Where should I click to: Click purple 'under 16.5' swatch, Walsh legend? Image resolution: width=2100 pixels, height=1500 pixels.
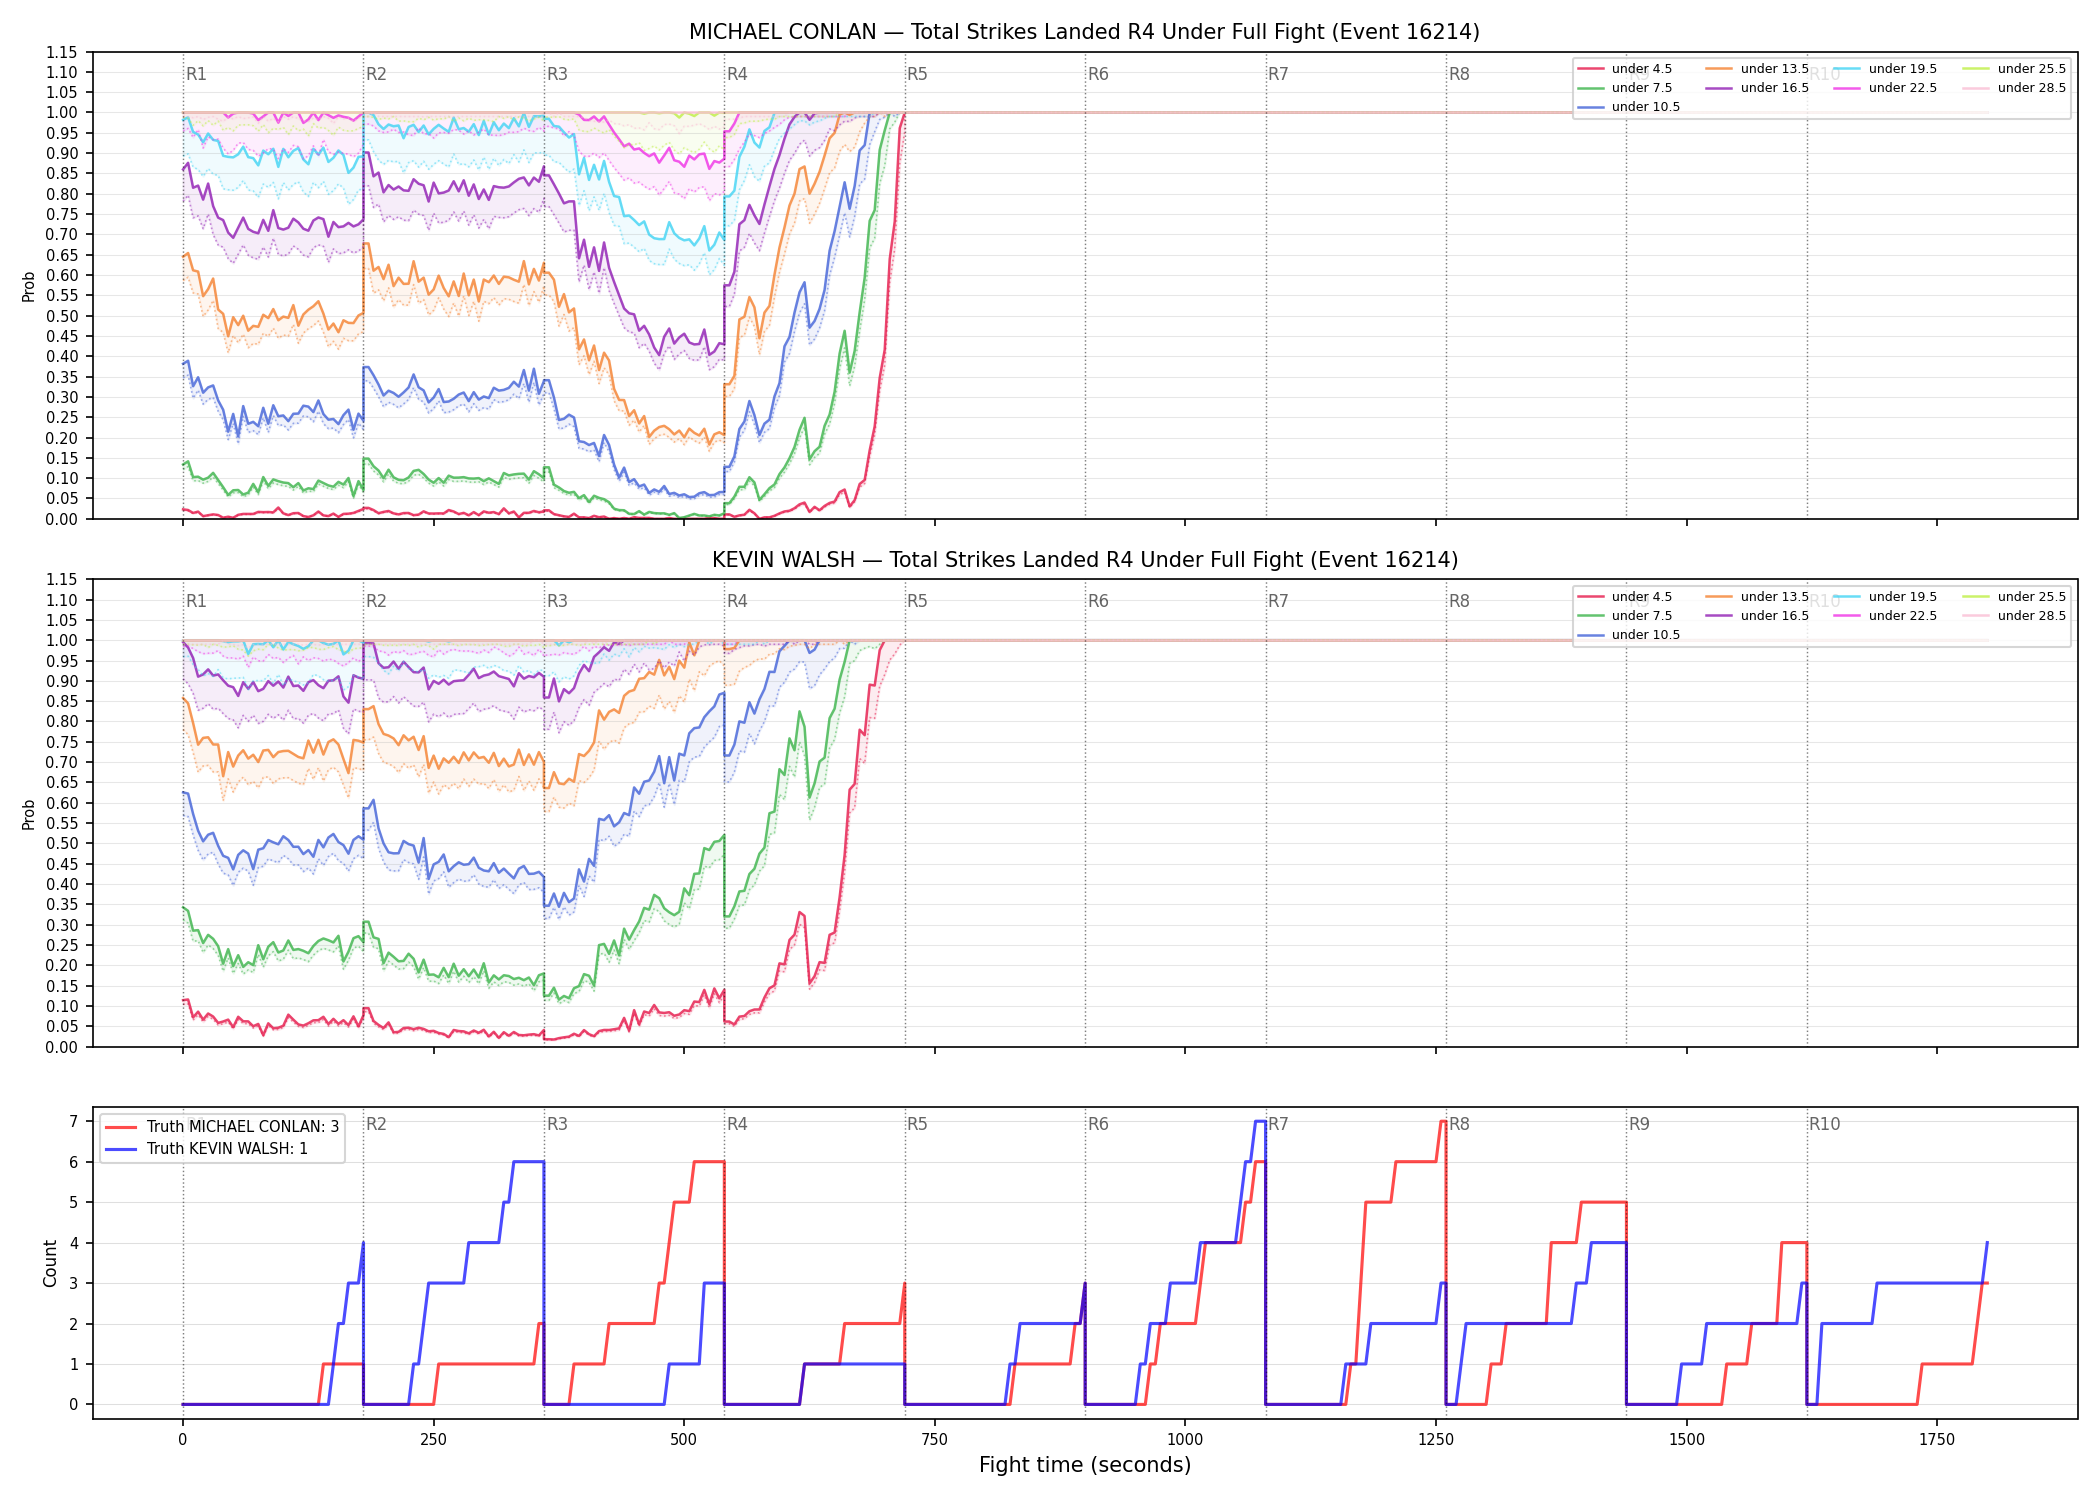click(x=1718, y=616)
